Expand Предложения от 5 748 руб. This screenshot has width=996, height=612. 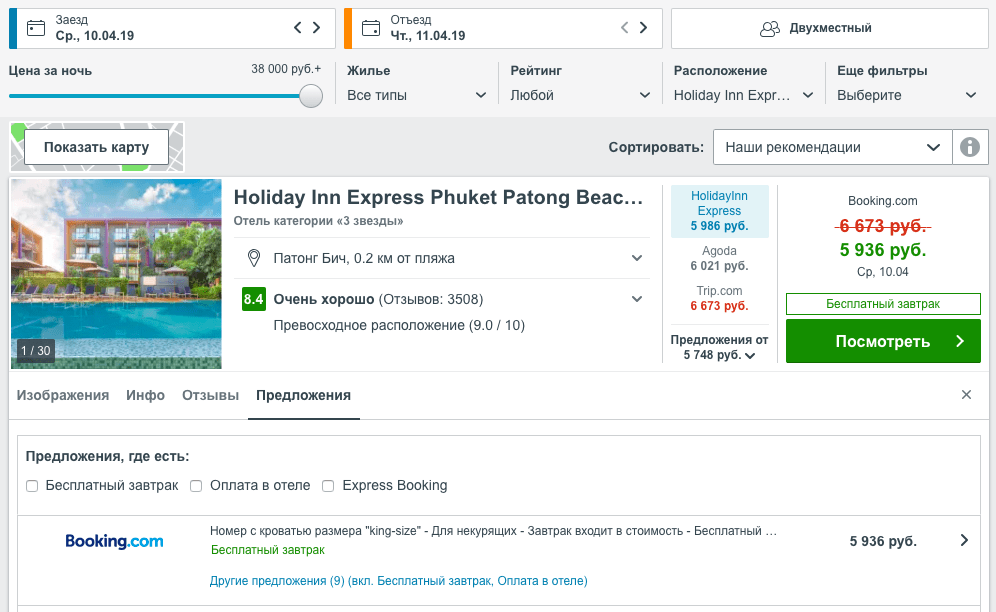720,347
